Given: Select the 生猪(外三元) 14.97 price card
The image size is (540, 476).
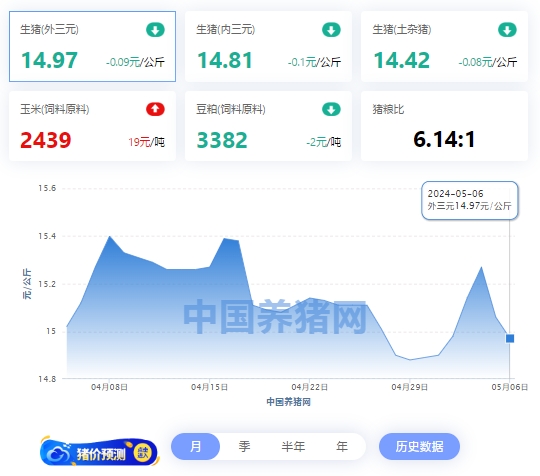Looking at the screenshot, I should click(92, 46).
